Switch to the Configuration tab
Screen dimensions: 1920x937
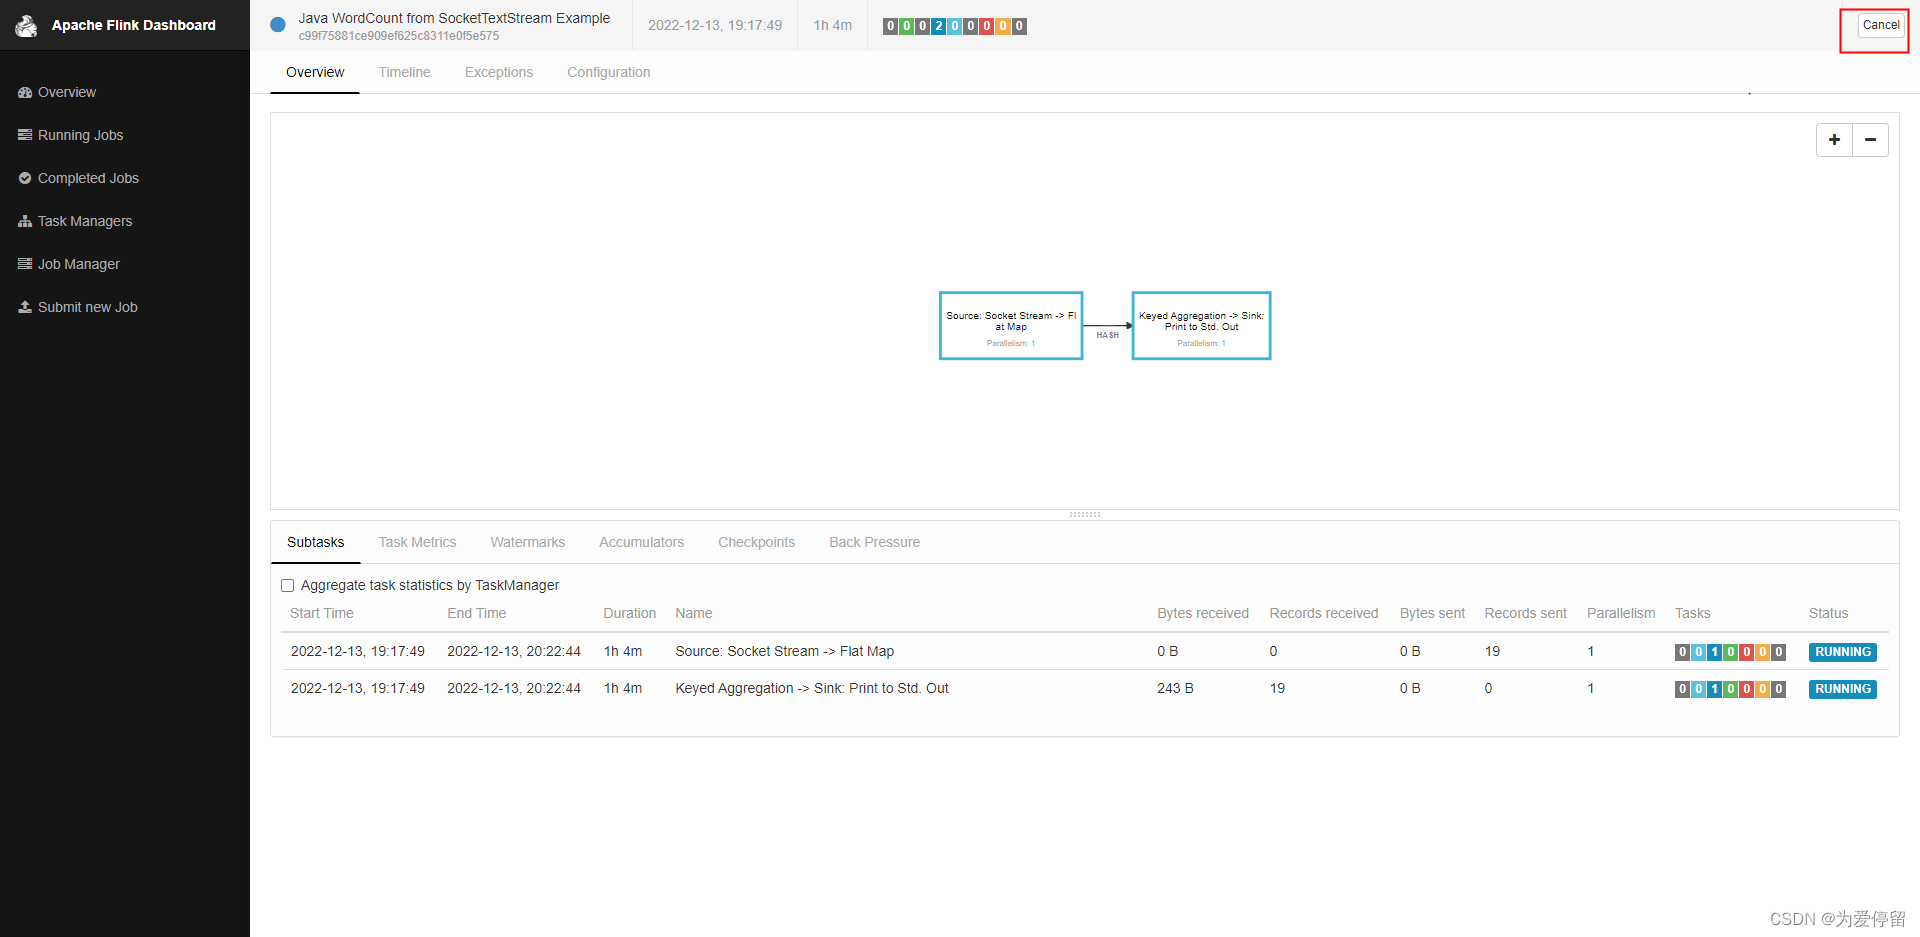click(608, 72)
